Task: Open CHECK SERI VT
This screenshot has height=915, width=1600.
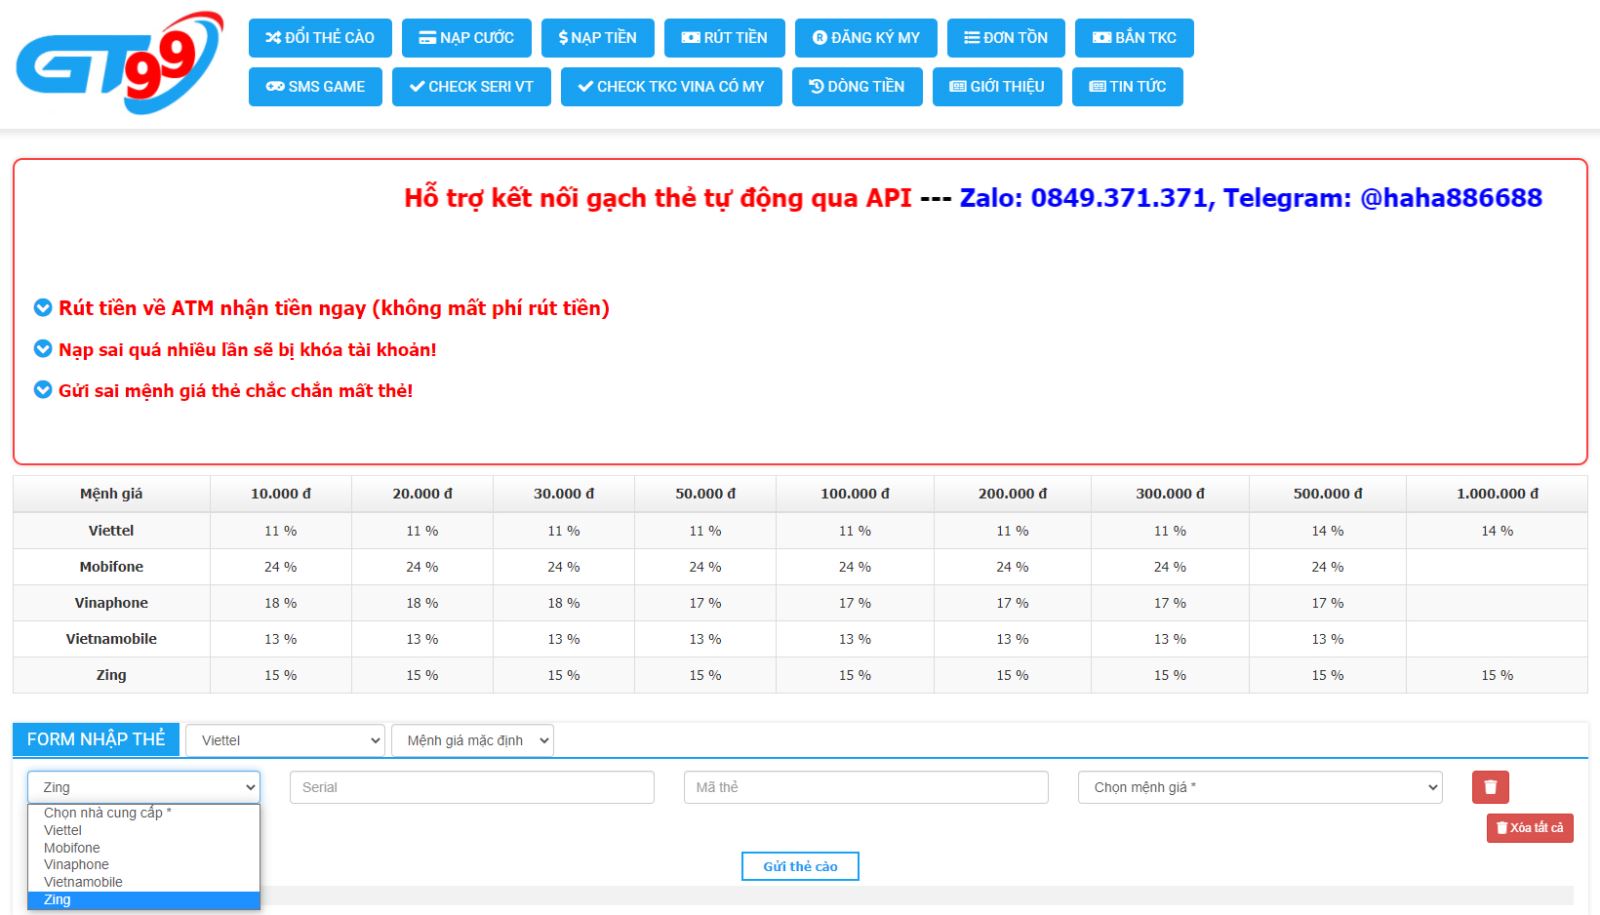Action: pyautogui.click(x=471, y=87)
